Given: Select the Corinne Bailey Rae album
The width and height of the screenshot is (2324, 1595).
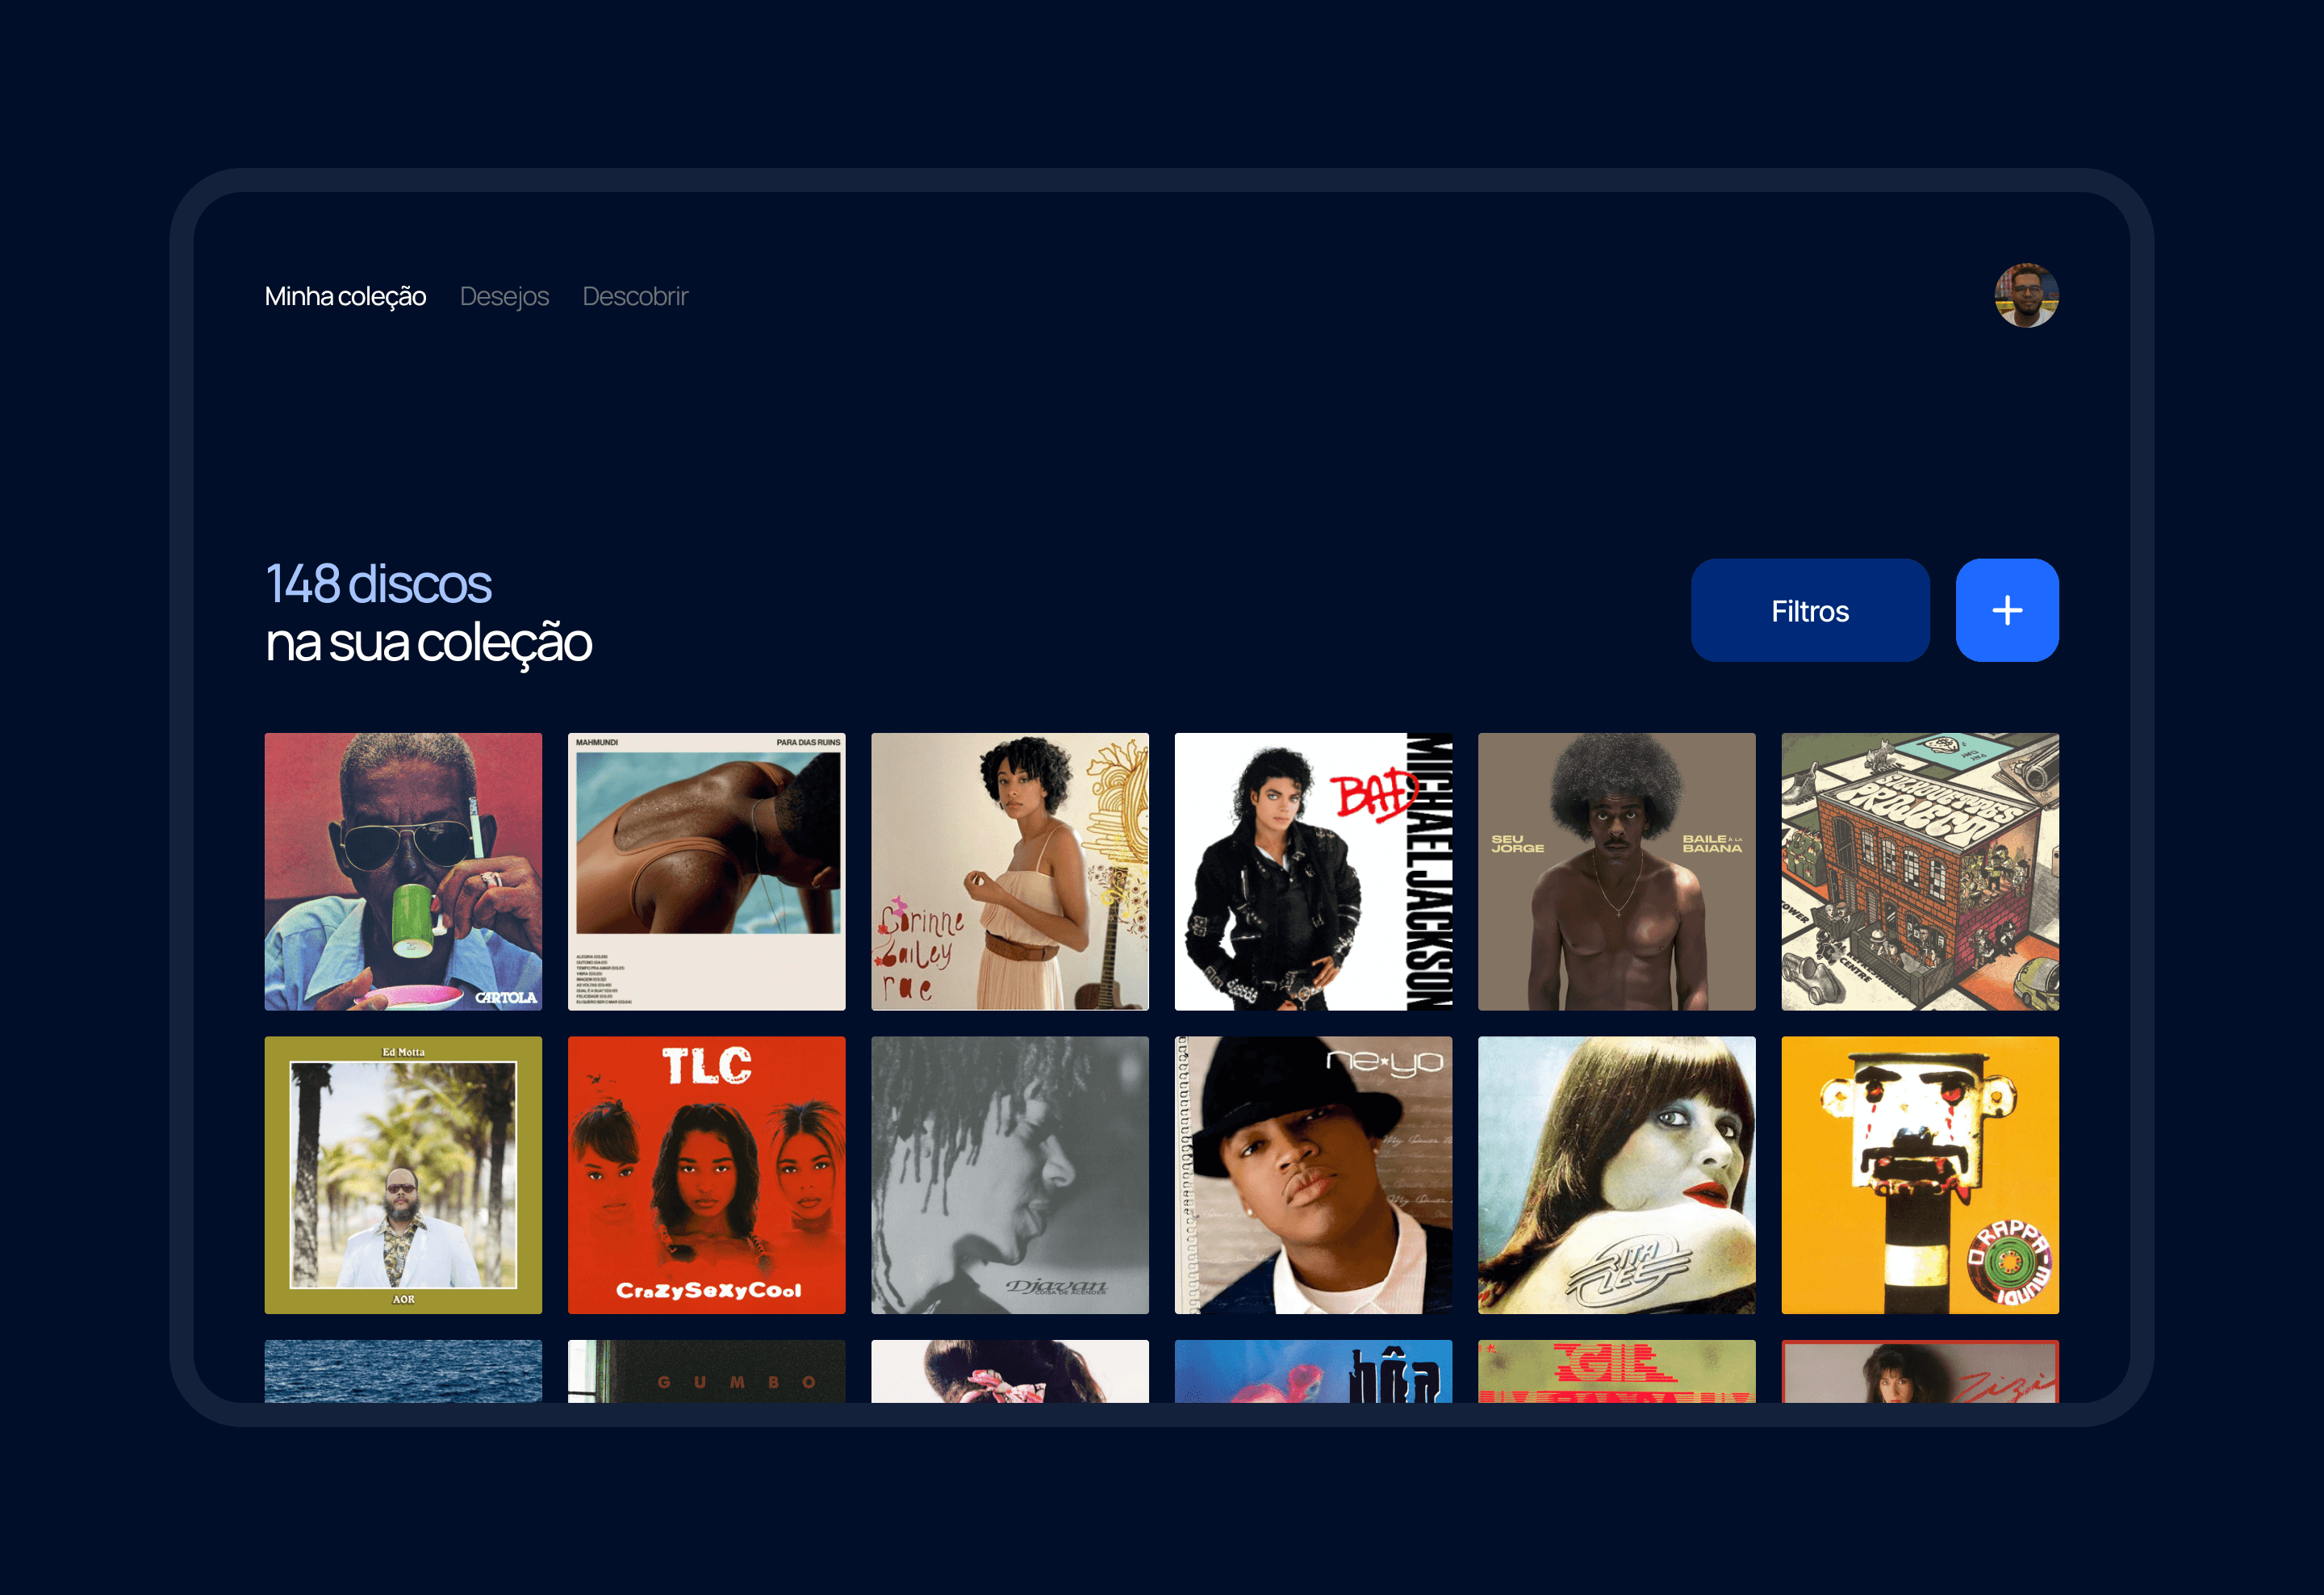Looking at the screenshot, I should [x=1009, y=871].
